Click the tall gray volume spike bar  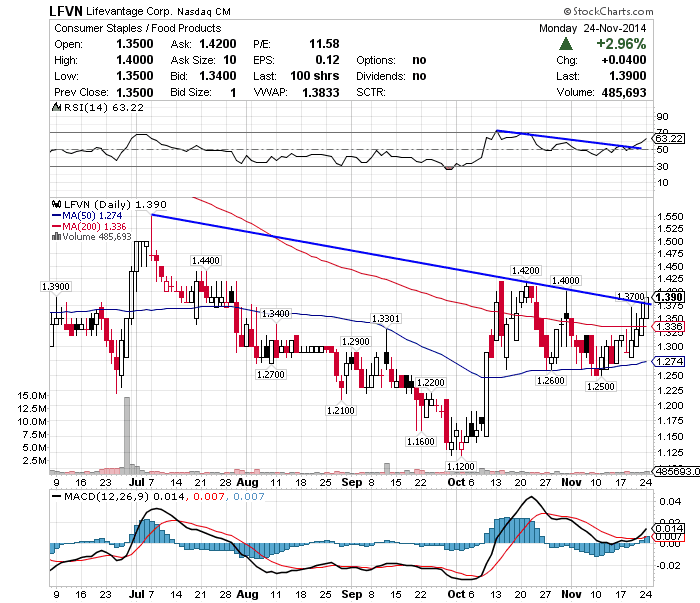(127, 434)
